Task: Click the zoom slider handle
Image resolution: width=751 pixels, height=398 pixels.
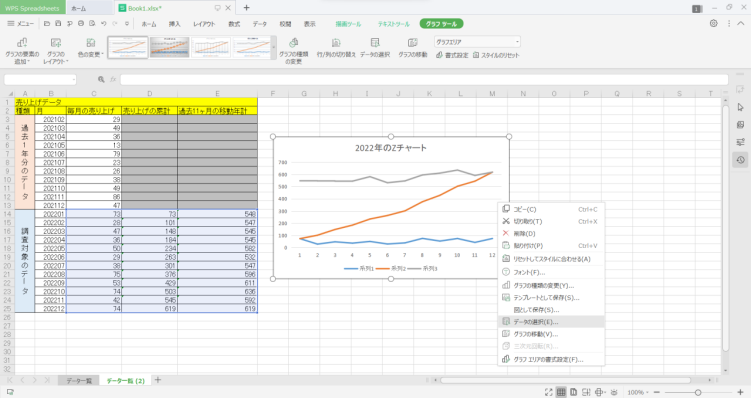Action: (698, 392)
